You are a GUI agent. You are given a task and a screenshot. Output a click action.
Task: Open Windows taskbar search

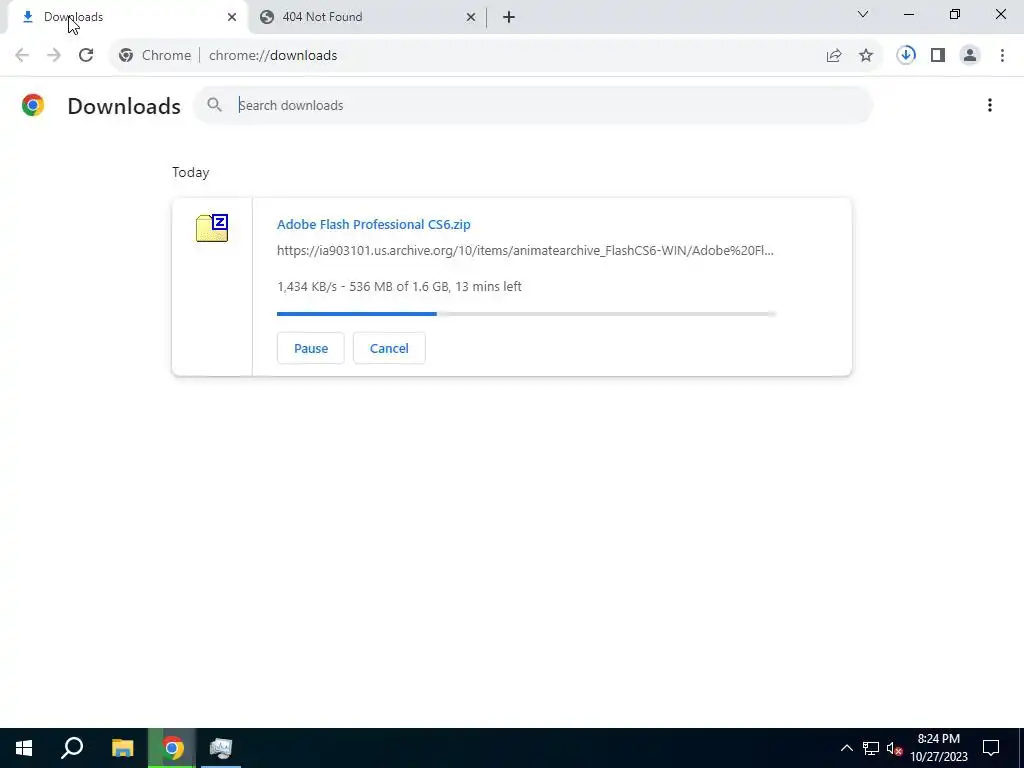(x=72, y=748)
